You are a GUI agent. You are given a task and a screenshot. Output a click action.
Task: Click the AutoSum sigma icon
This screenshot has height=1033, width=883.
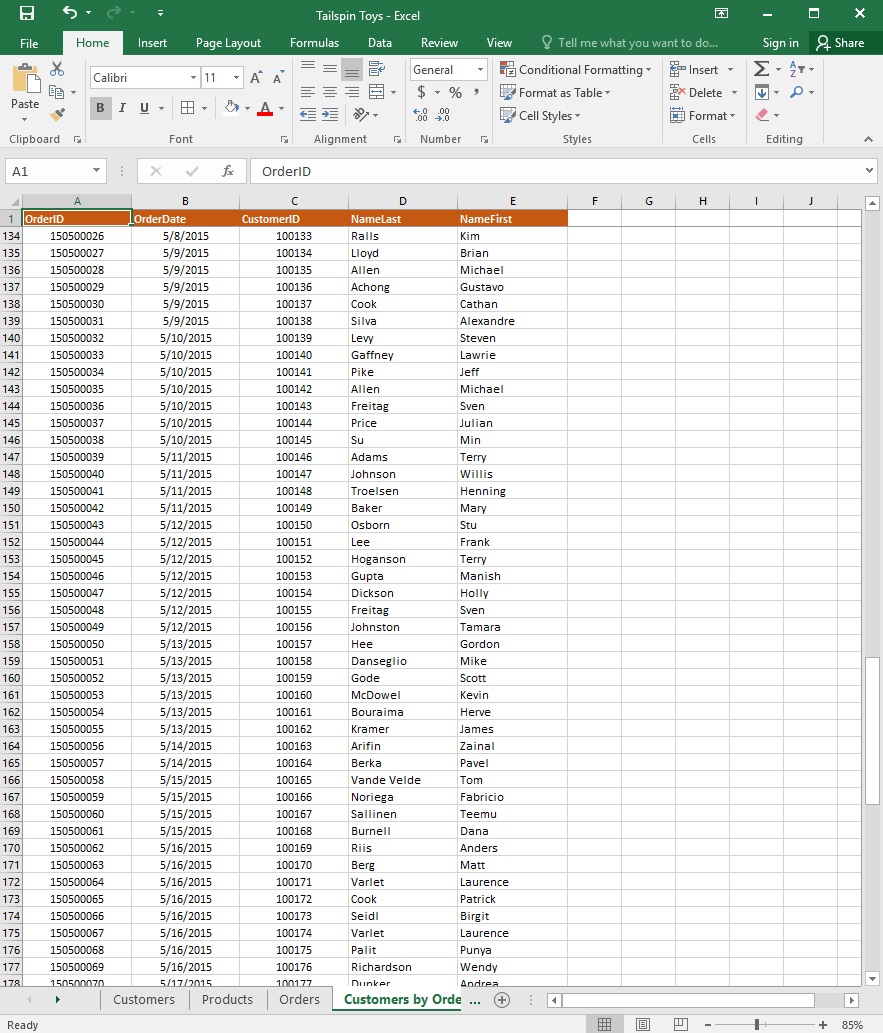pyautogui.click(x=761, y=69)
